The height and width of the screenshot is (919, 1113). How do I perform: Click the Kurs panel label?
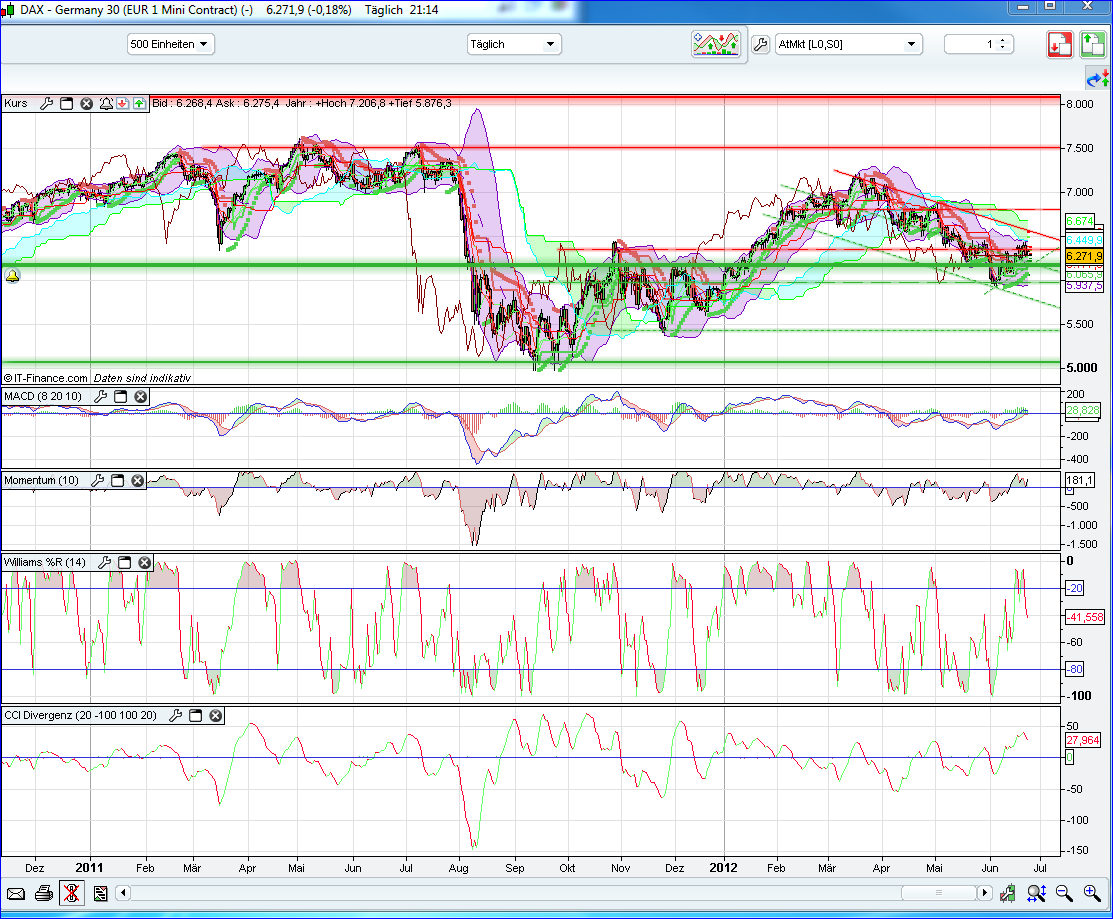(x=16, y=103)
